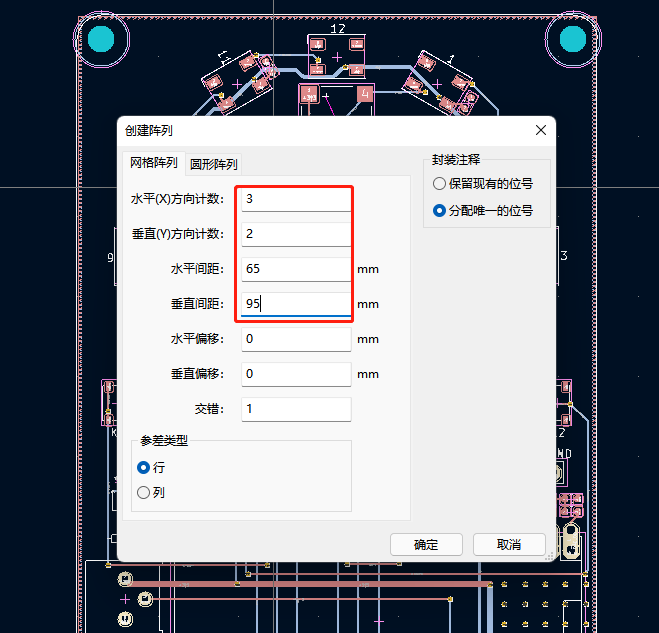
Task: Click the top-left cyan mounting hole
Action: coord(101,39)
